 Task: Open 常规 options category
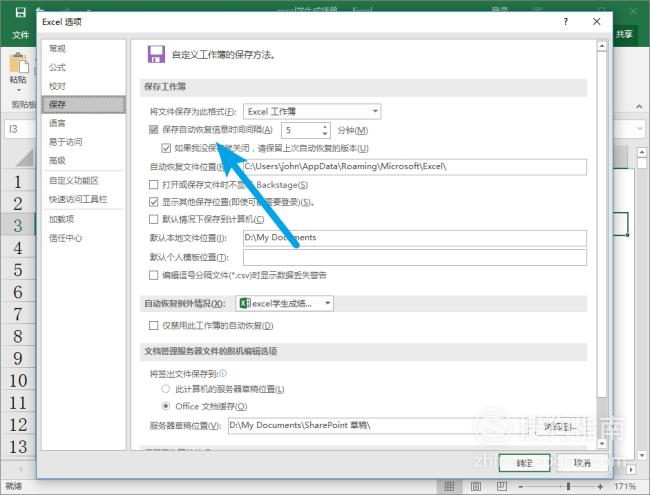(84, 49)
